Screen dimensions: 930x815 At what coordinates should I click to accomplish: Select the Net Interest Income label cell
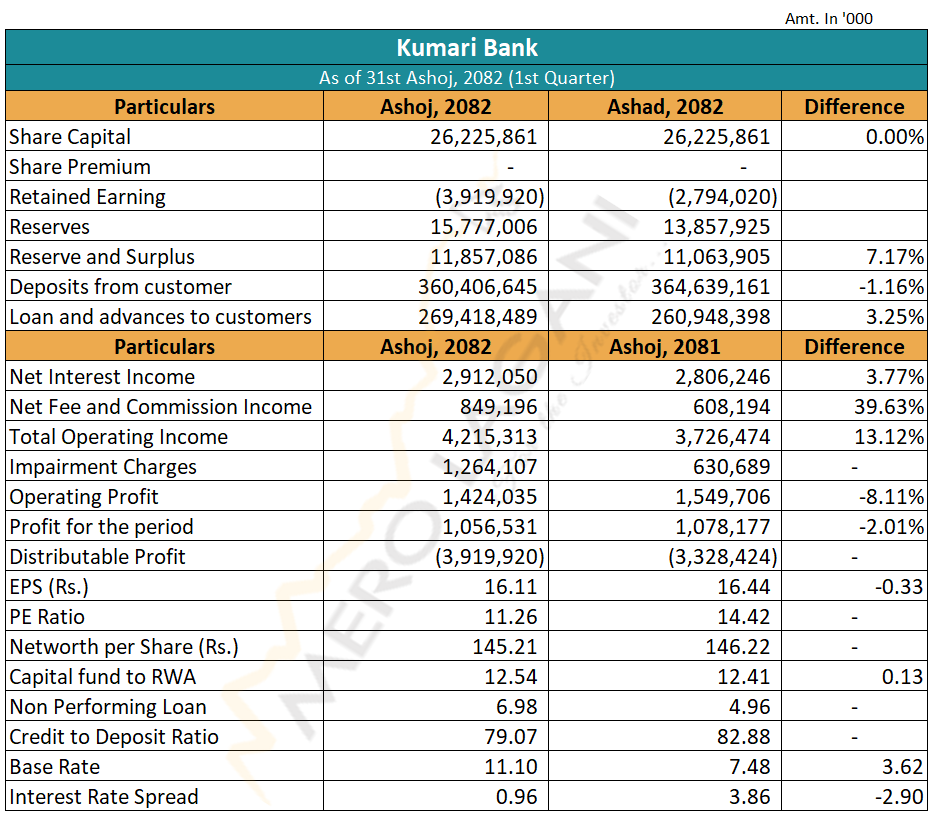coord(102,377)
